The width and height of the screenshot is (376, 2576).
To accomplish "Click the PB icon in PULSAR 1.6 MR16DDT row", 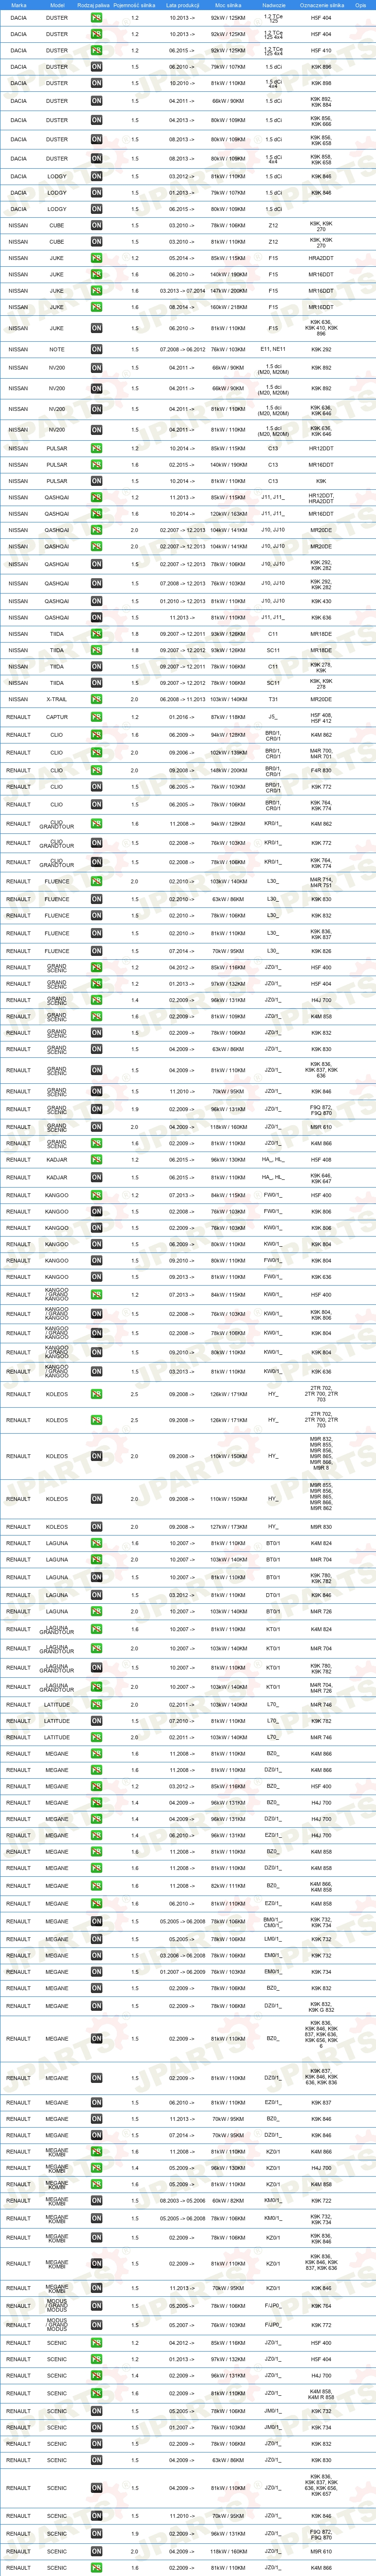I will pyautogui.click(x=96, y=465).
